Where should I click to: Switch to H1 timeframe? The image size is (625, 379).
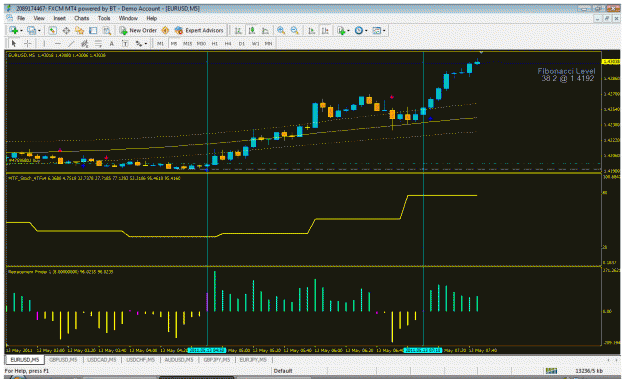click(x=214, y=43)
